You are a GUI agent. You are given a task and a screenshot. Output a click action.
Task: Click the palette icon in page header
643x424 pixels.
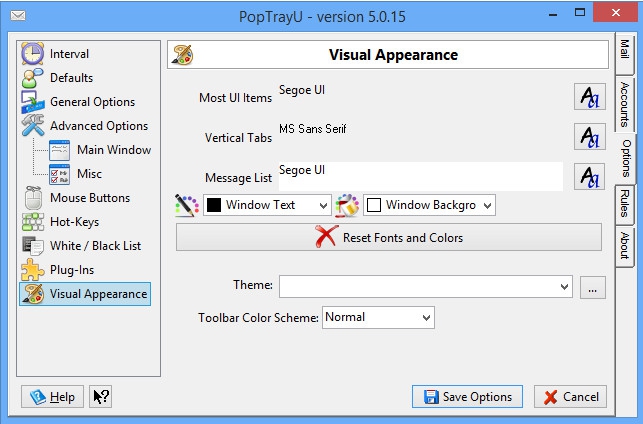[x=182, y=55]
